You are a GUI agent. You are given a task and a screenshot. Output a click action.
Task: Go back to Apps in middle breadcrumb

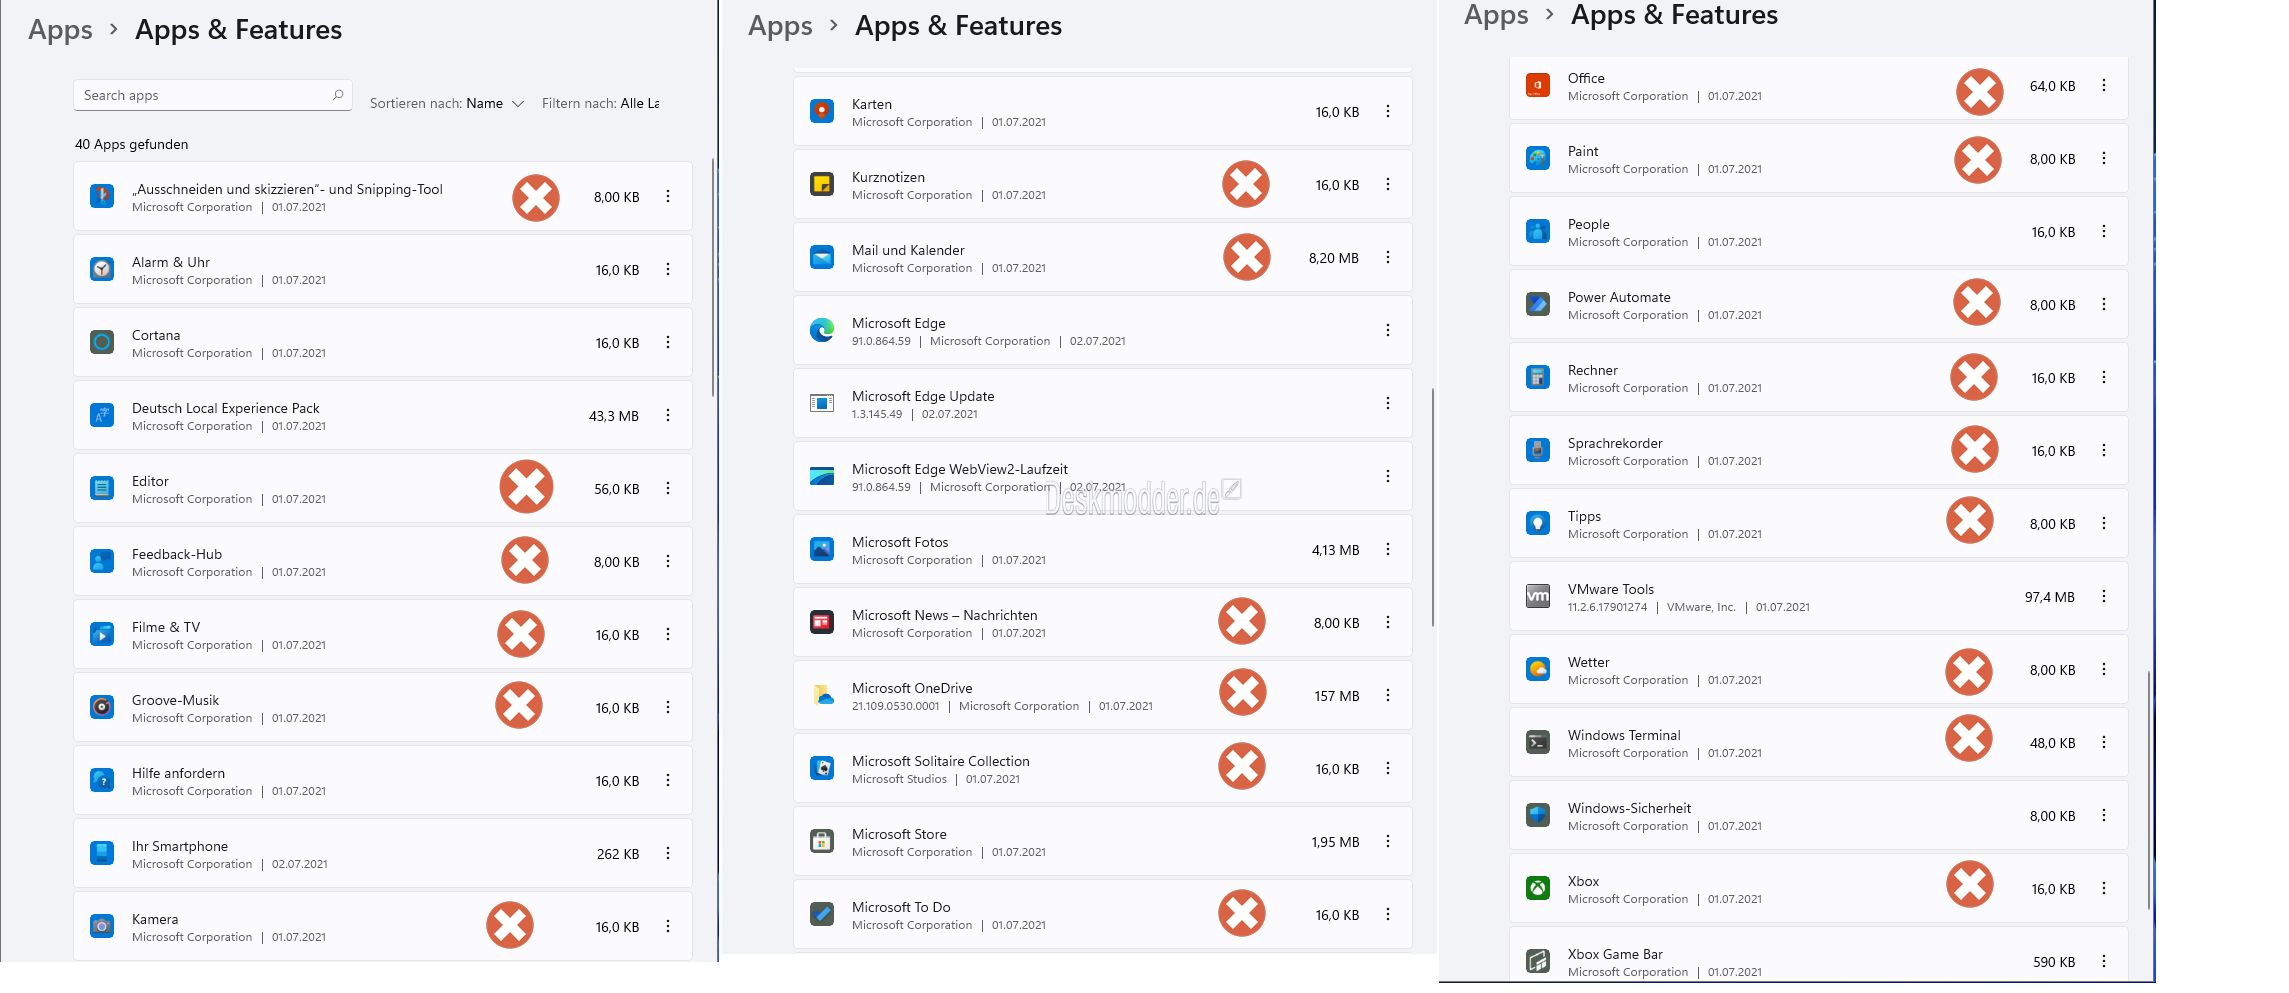pyautogui.click(x=780, y=26)
